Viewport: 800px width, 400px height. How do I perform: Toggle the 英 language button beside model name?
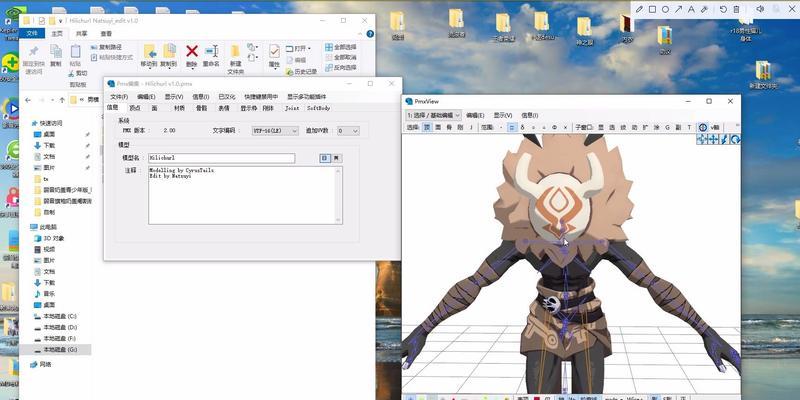tap(336, 158)
